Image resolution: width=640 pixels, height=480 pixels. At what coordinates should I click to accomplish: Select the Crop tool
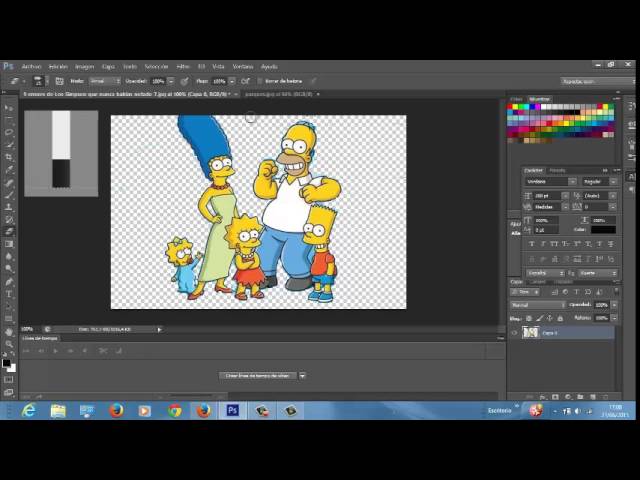(x=9, y=157)
